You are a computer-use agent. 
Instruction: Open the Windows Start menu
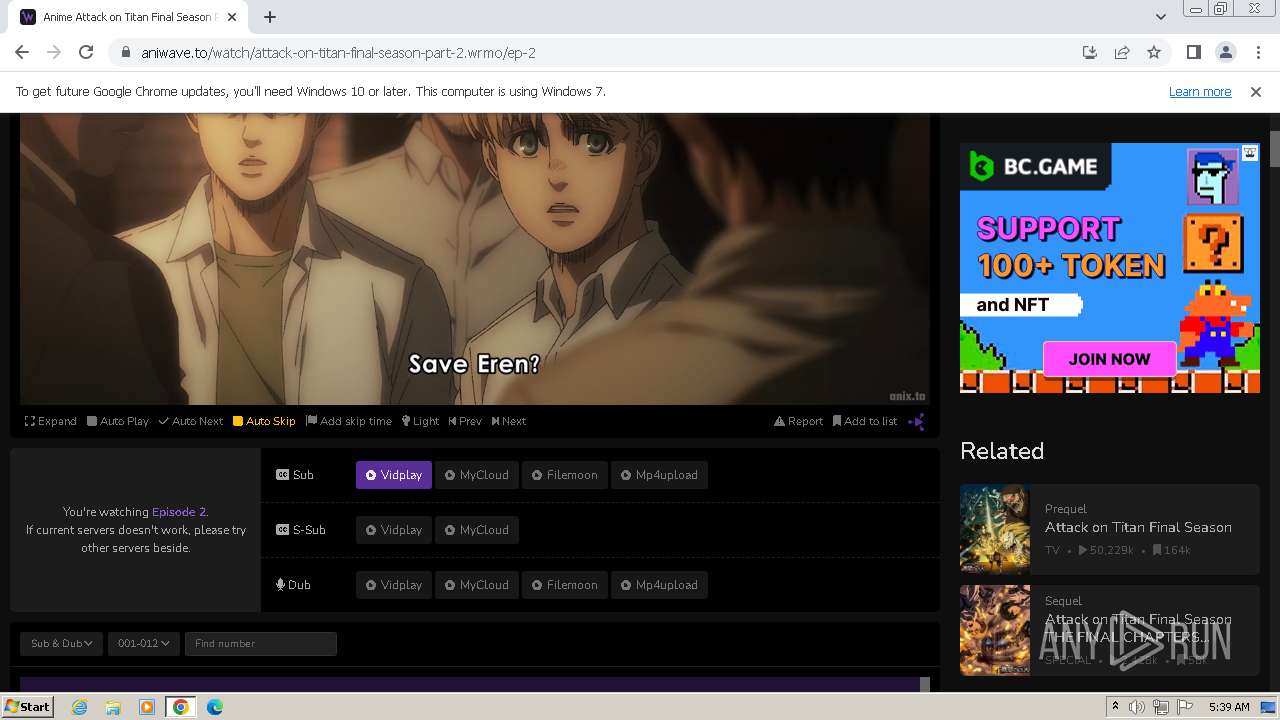tap(27, 706)
